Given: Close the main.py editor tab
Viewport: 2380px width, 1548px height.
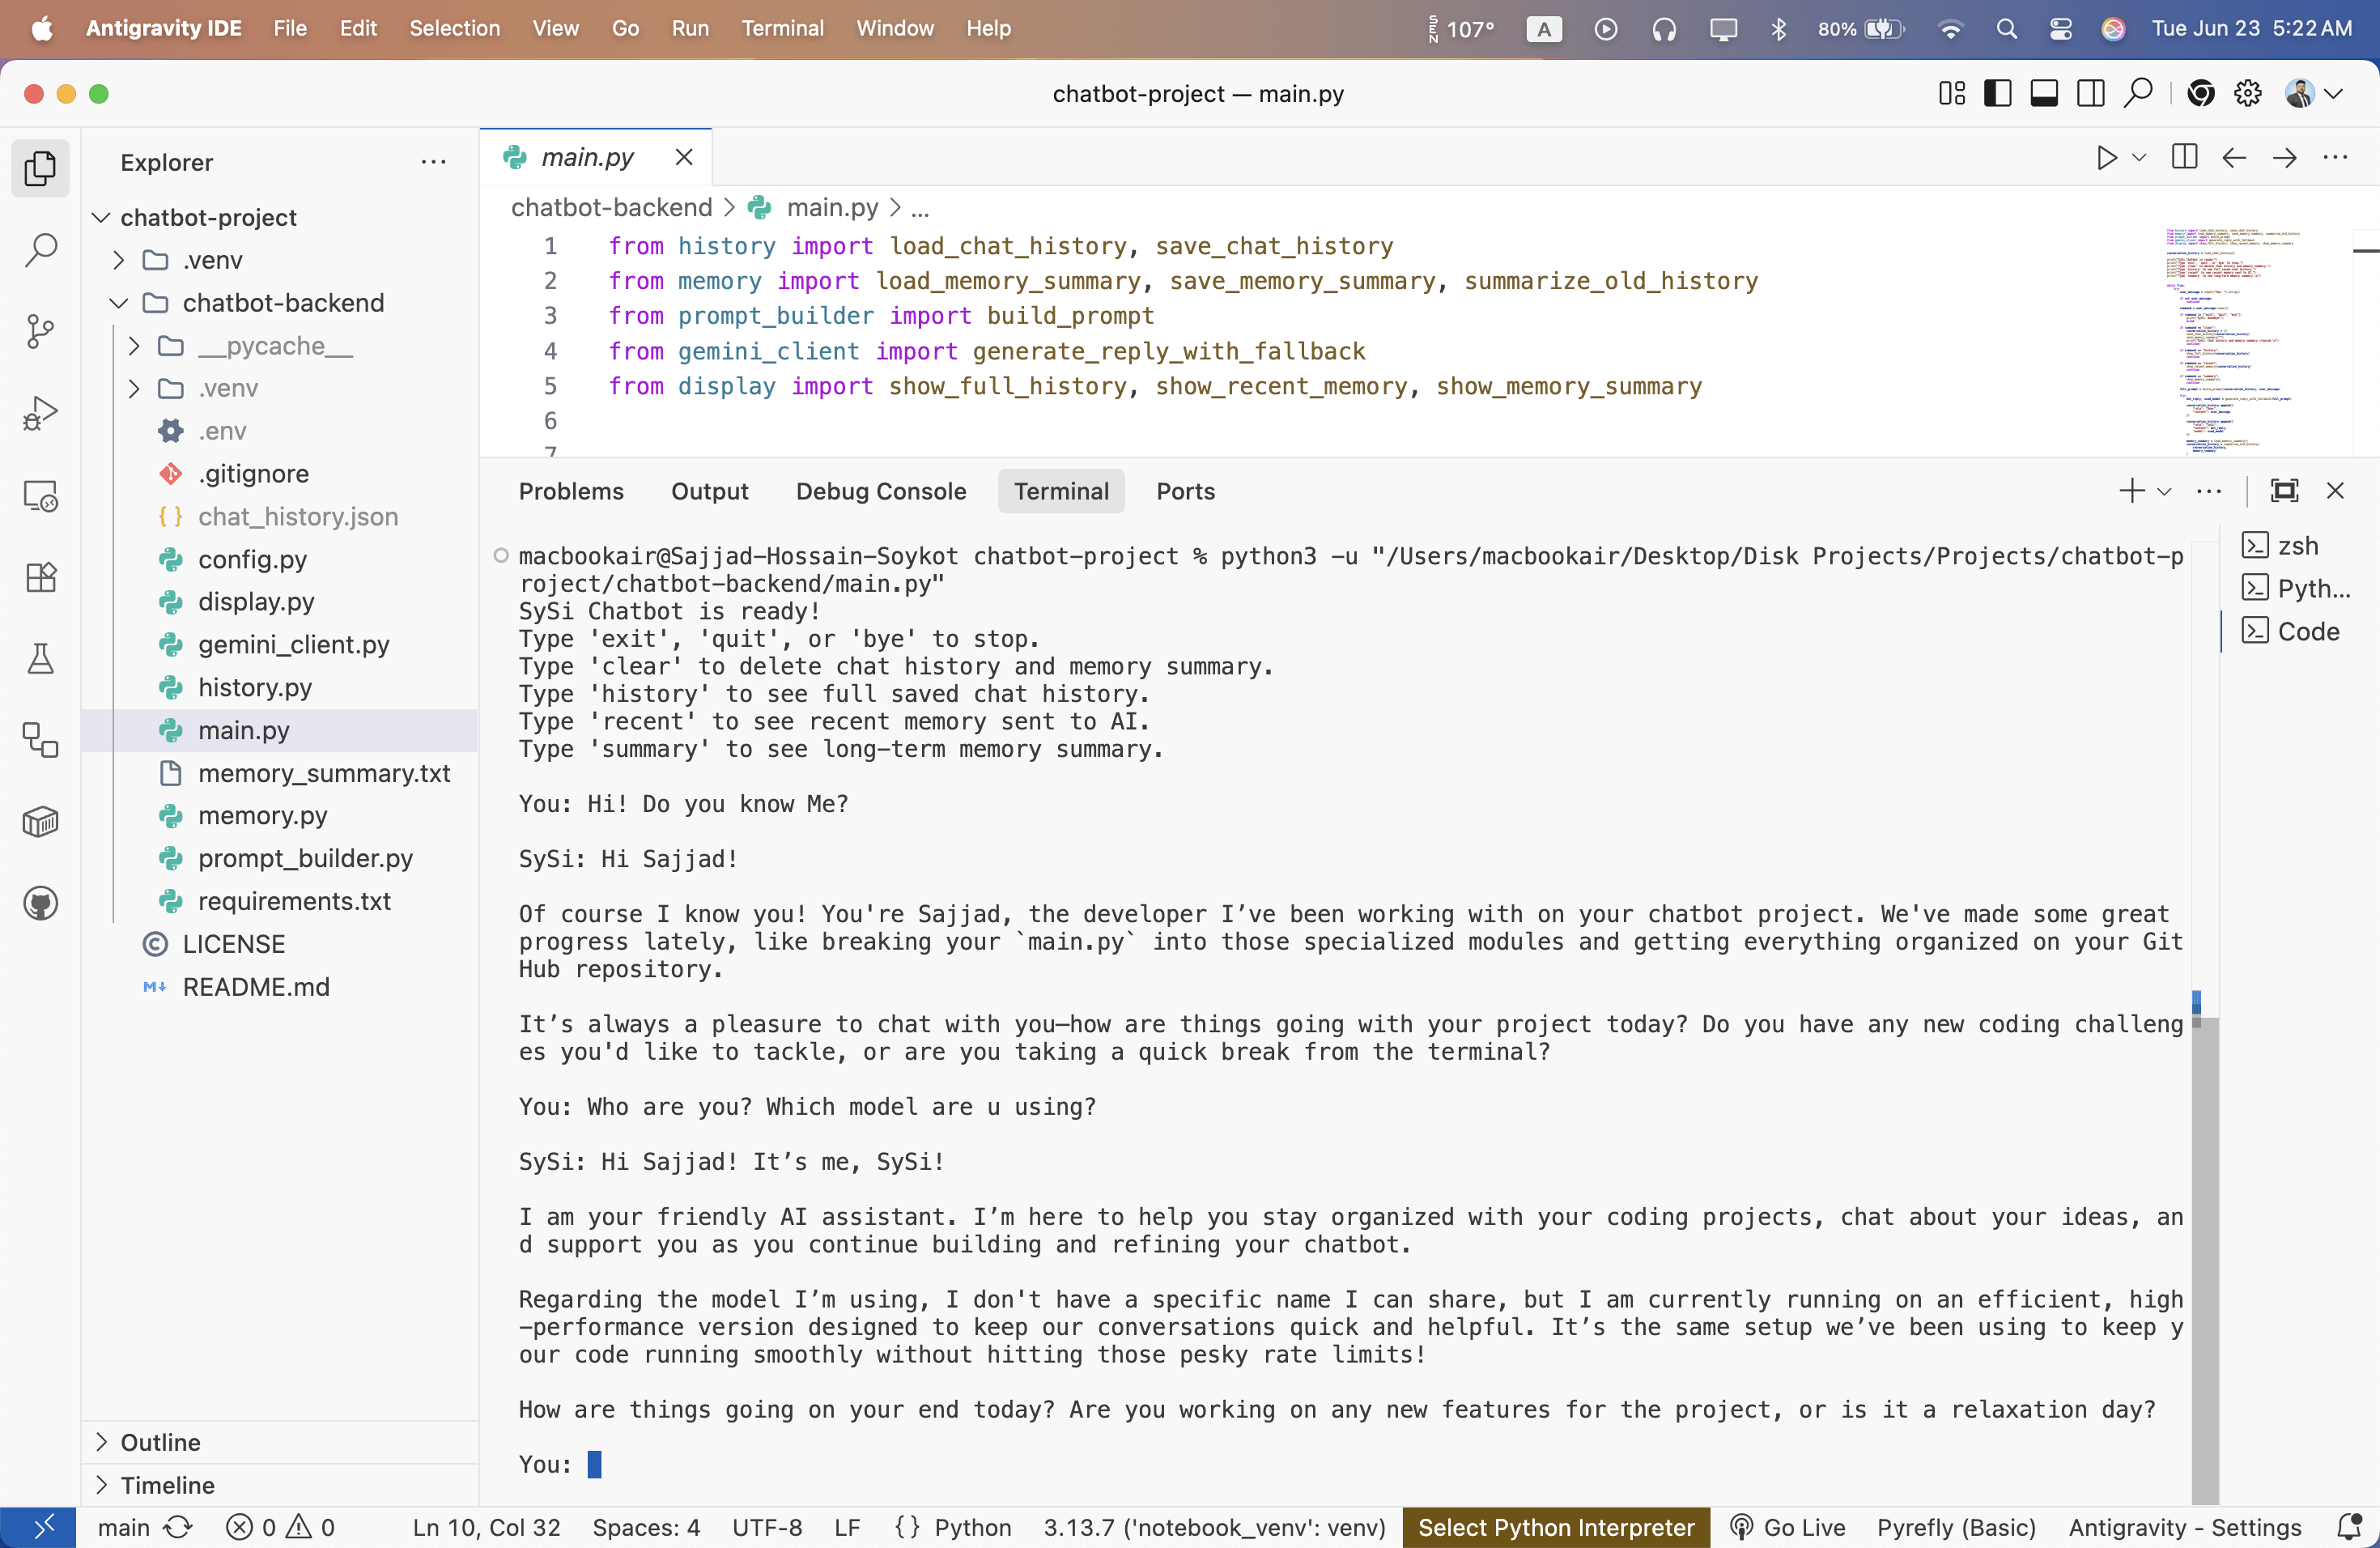Looking at the screenshot, I should pos(683,157).
